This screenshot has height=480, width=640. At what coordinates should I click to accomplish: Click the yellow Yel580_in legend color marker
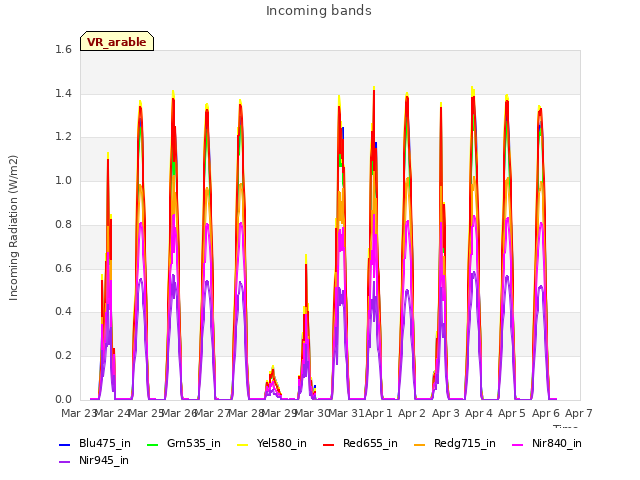(x=243, y=444)
